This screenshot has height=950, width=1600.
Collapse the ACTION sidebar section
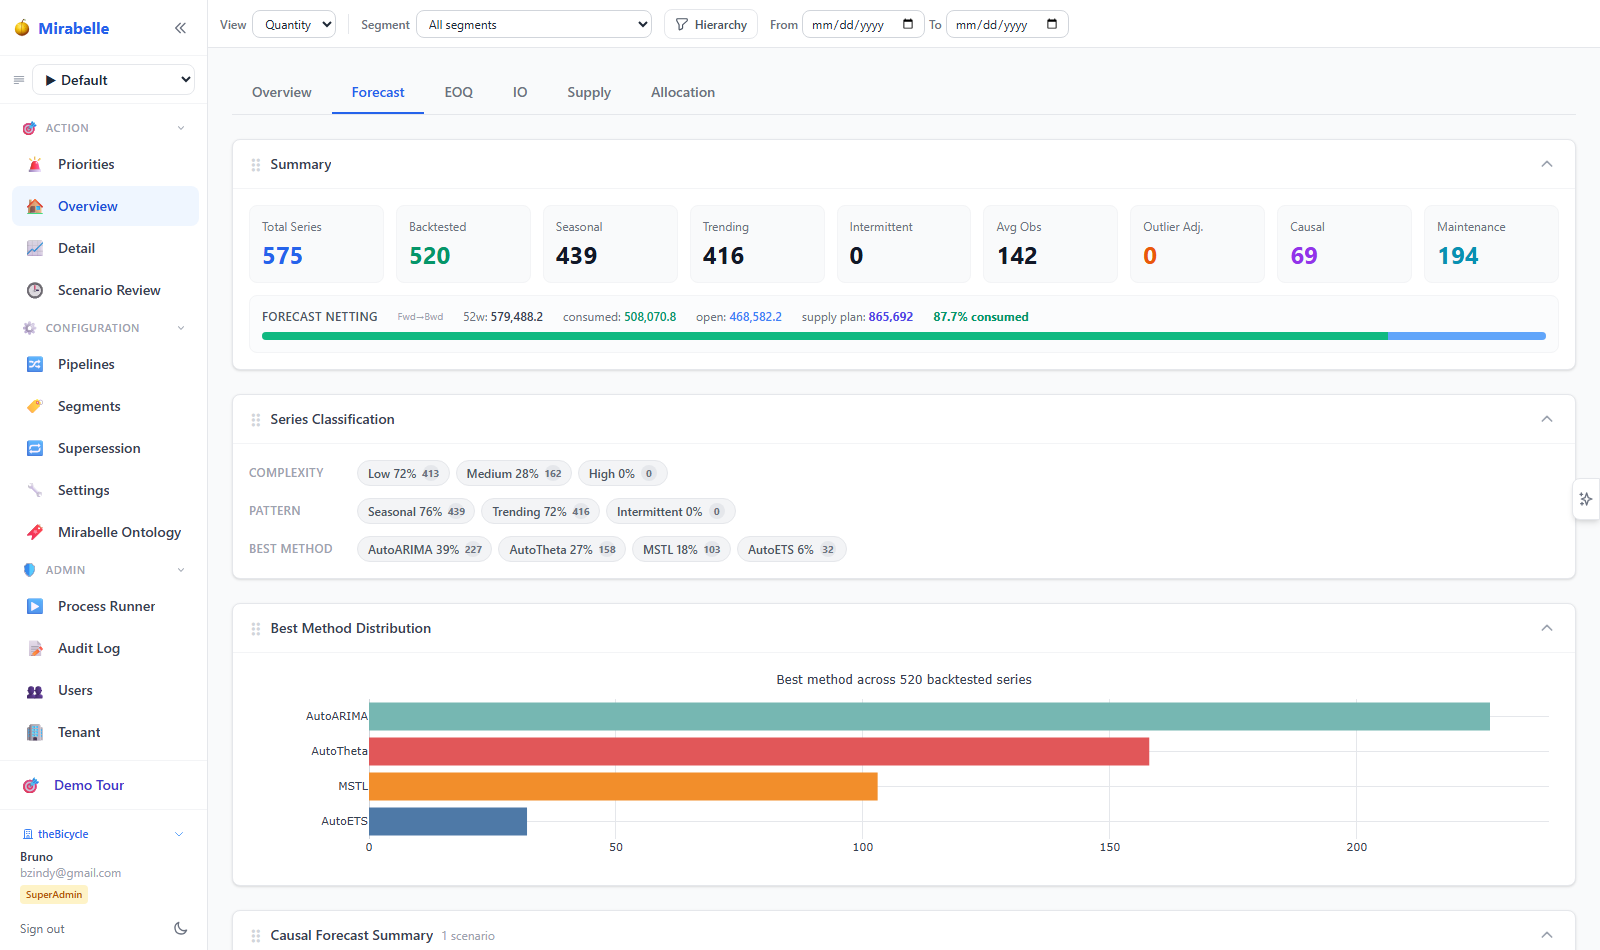(x=181, y=128)
